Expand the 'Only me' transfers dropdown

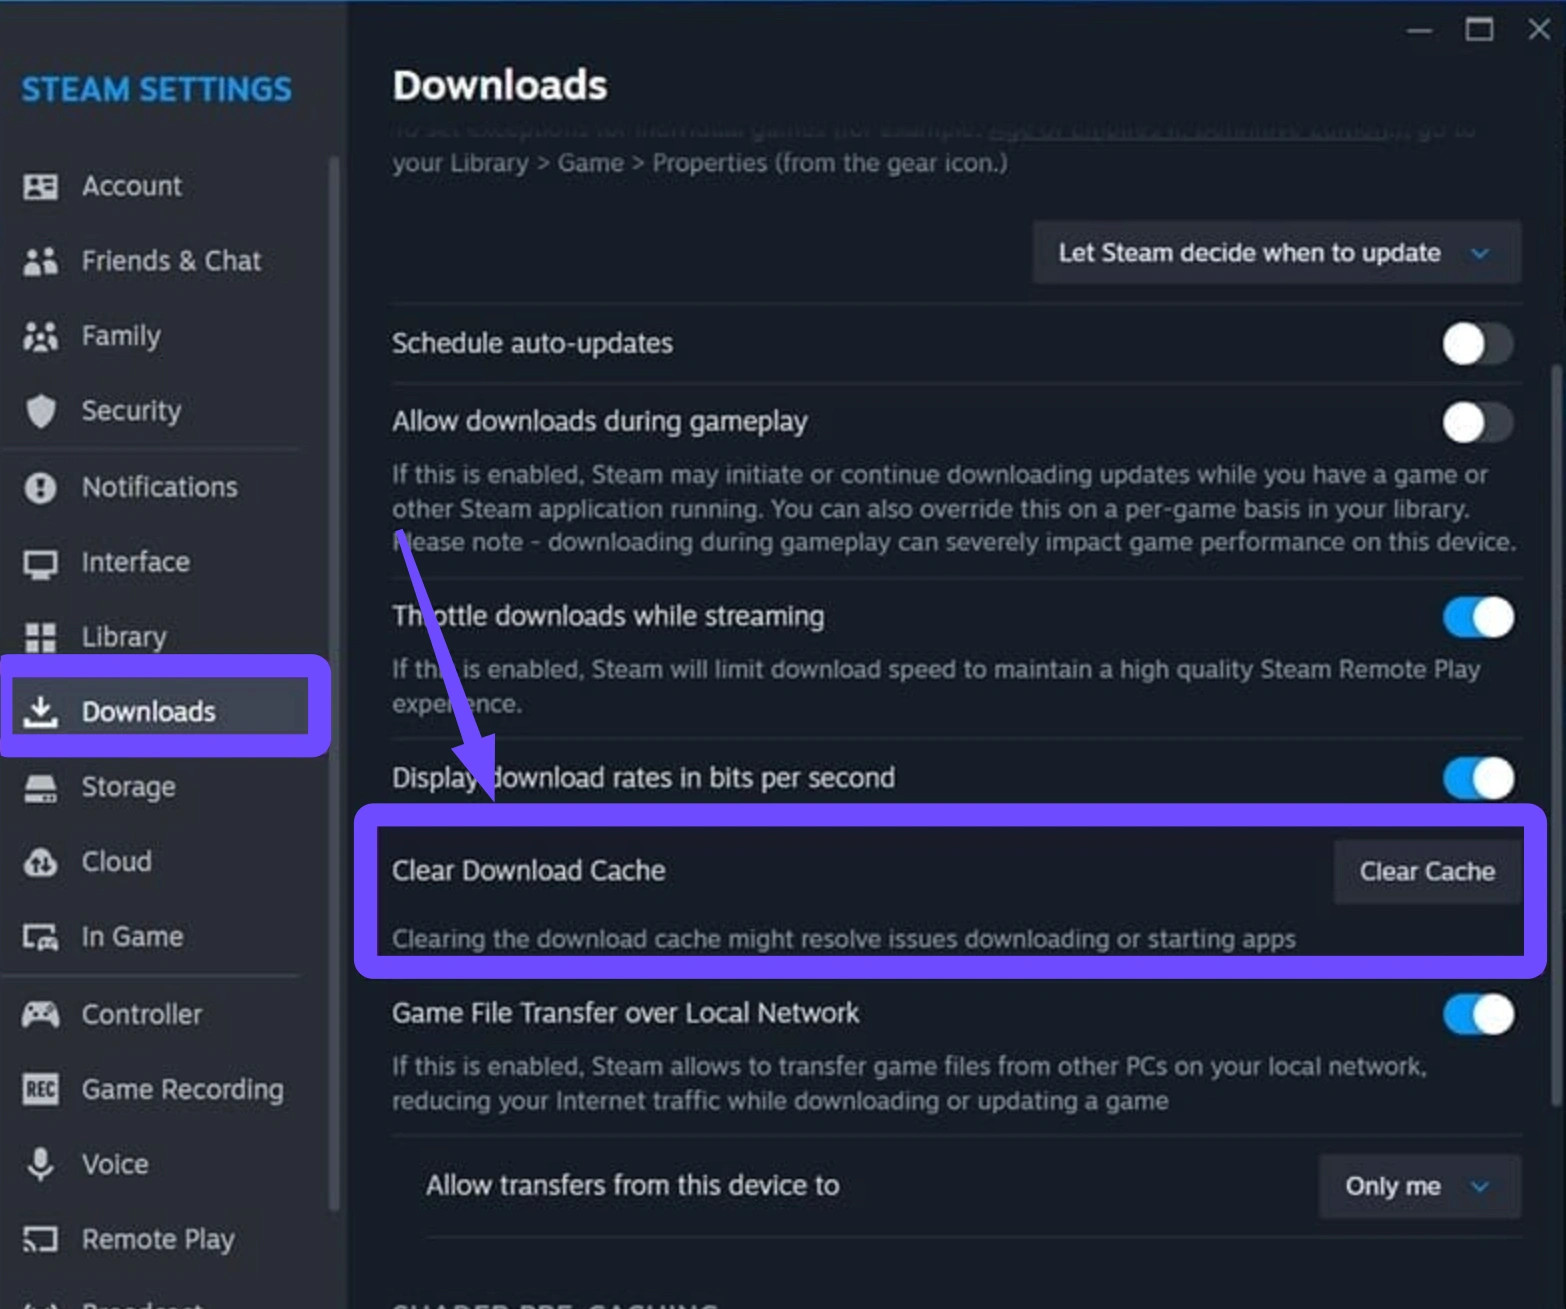coord(1418,1186)
